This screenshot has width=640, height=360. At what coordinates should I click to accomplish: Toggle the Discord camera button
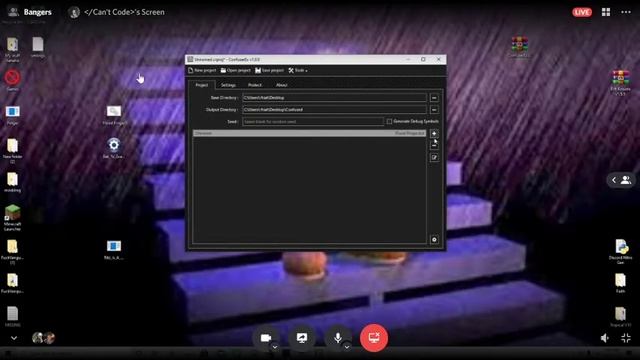(x=266, y=338)
